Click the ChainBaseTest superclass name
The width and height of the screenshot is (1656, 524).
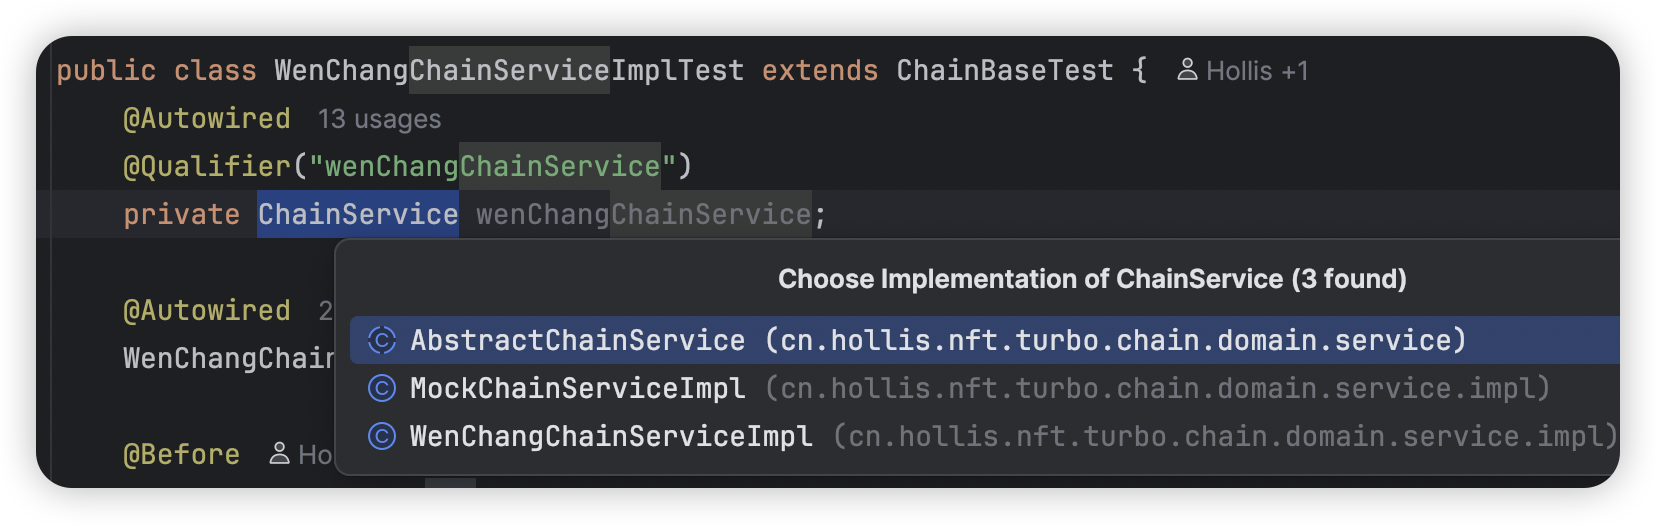pyautogui.click(x=1004, y=70)
